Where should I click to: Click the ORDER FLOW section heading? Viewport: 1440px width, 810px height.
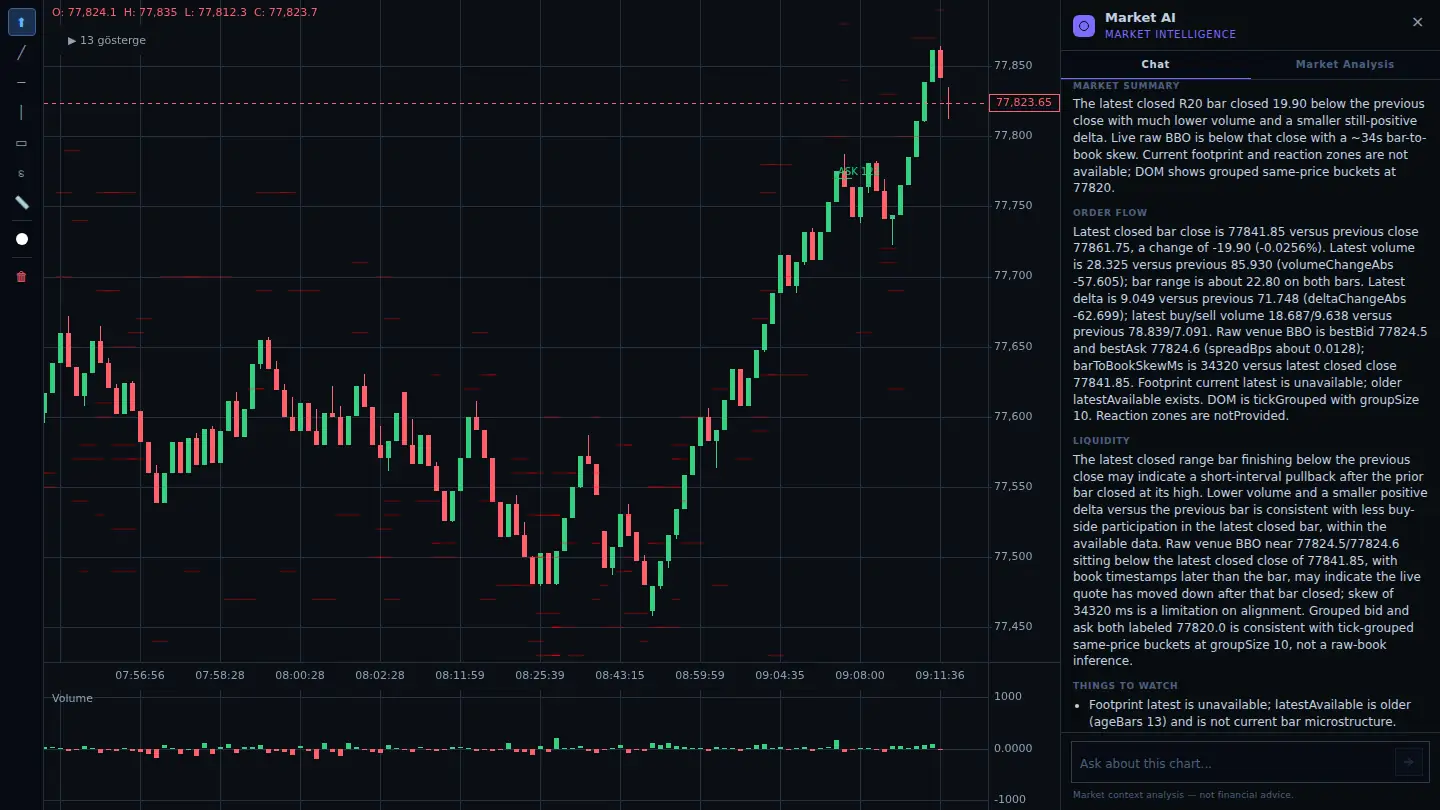pos(1110,213)
